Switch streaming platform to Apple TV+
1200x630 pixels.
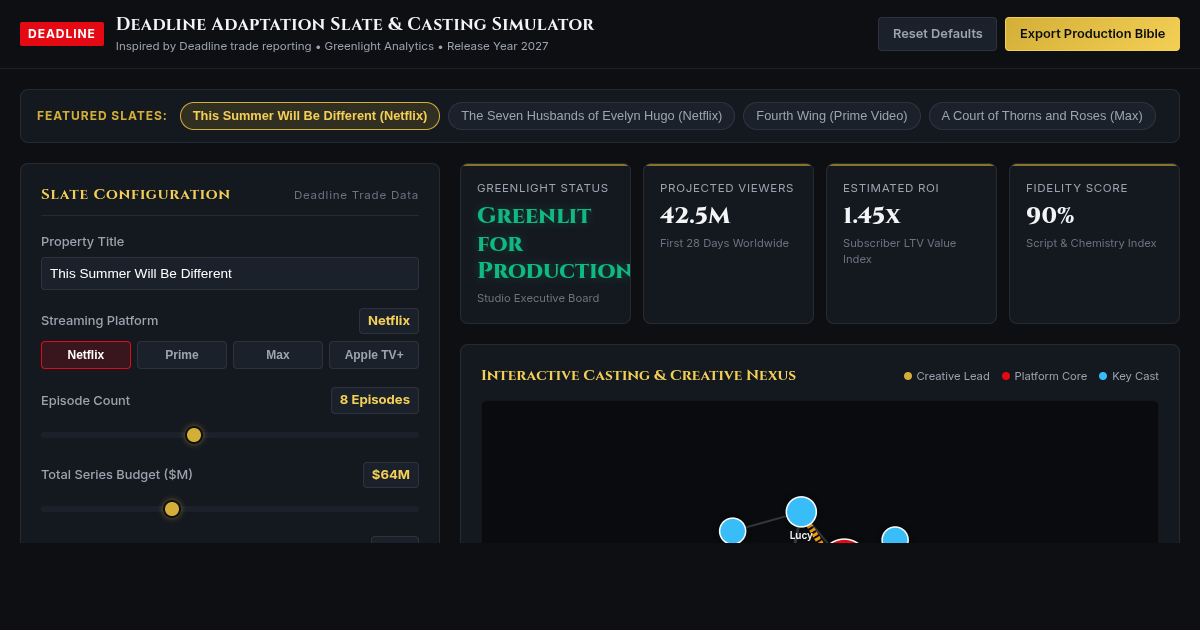374,355
